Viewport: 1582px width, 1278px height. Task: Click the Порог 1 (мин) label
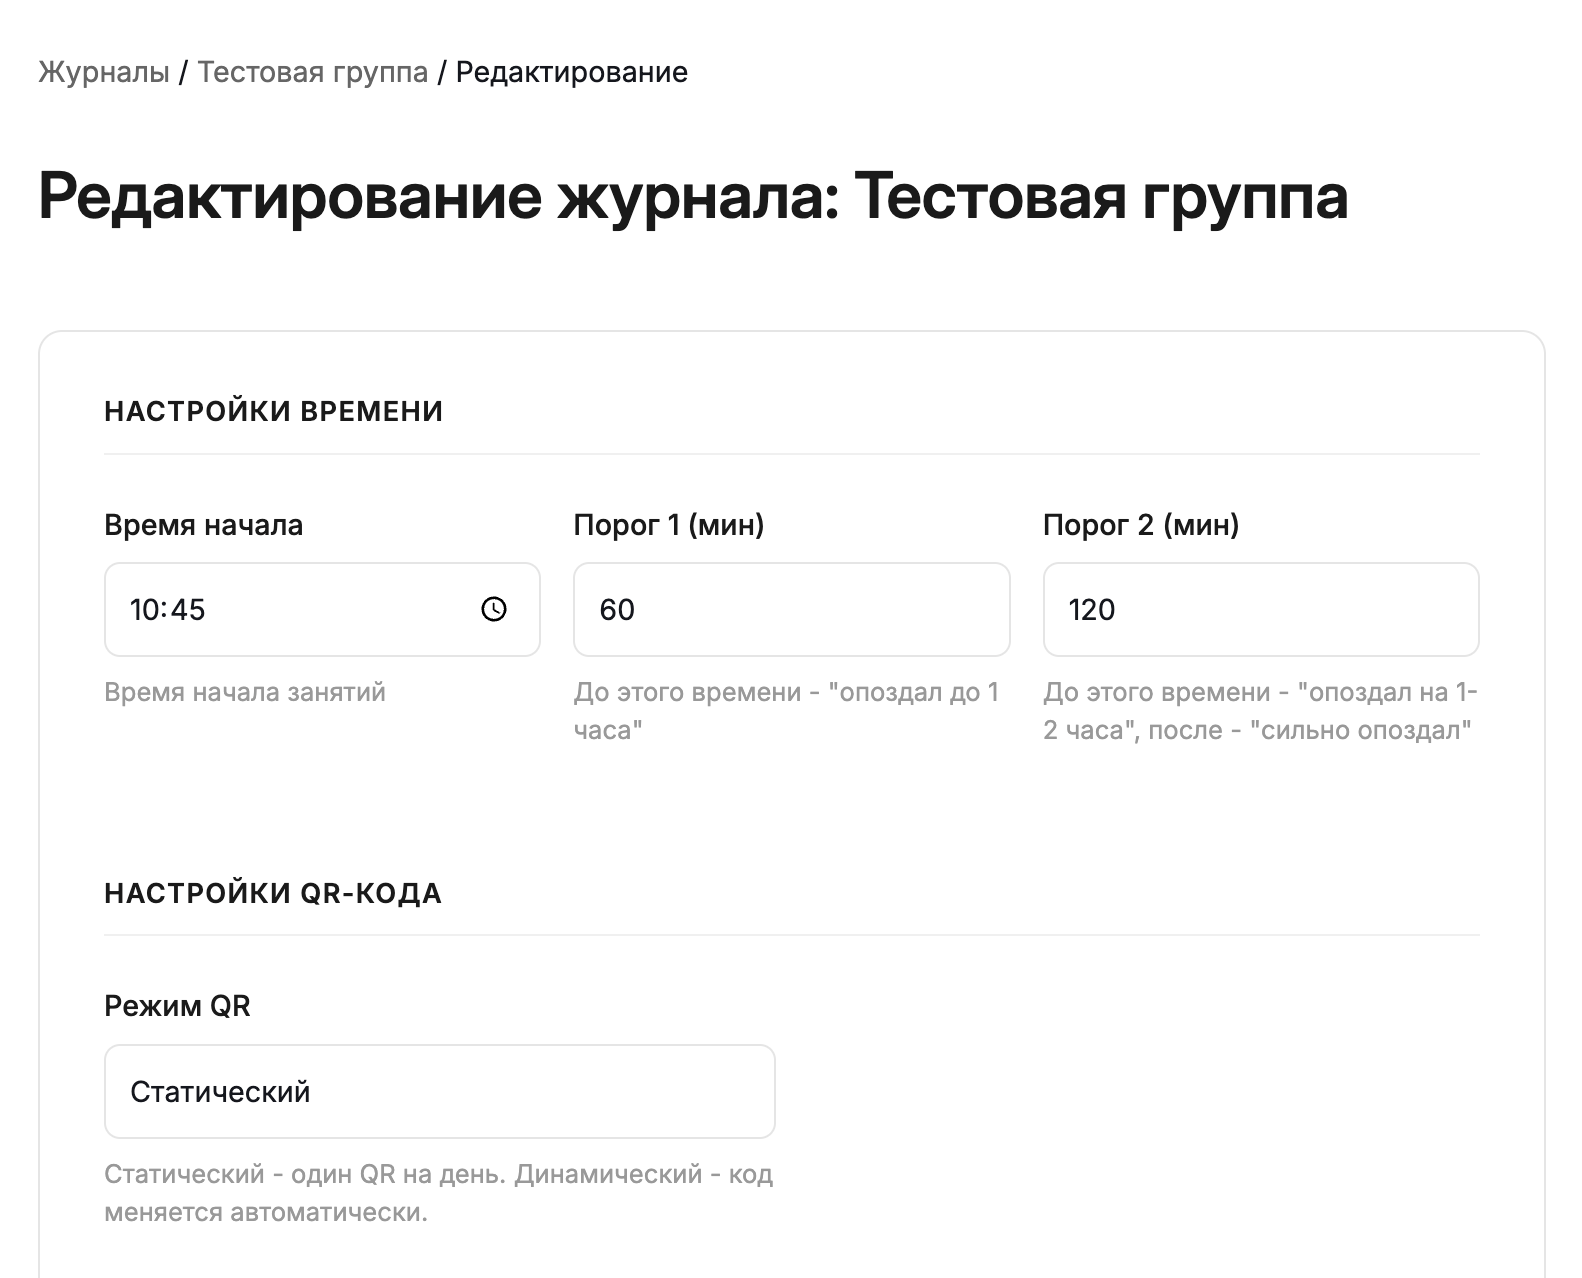click(668, 525)
